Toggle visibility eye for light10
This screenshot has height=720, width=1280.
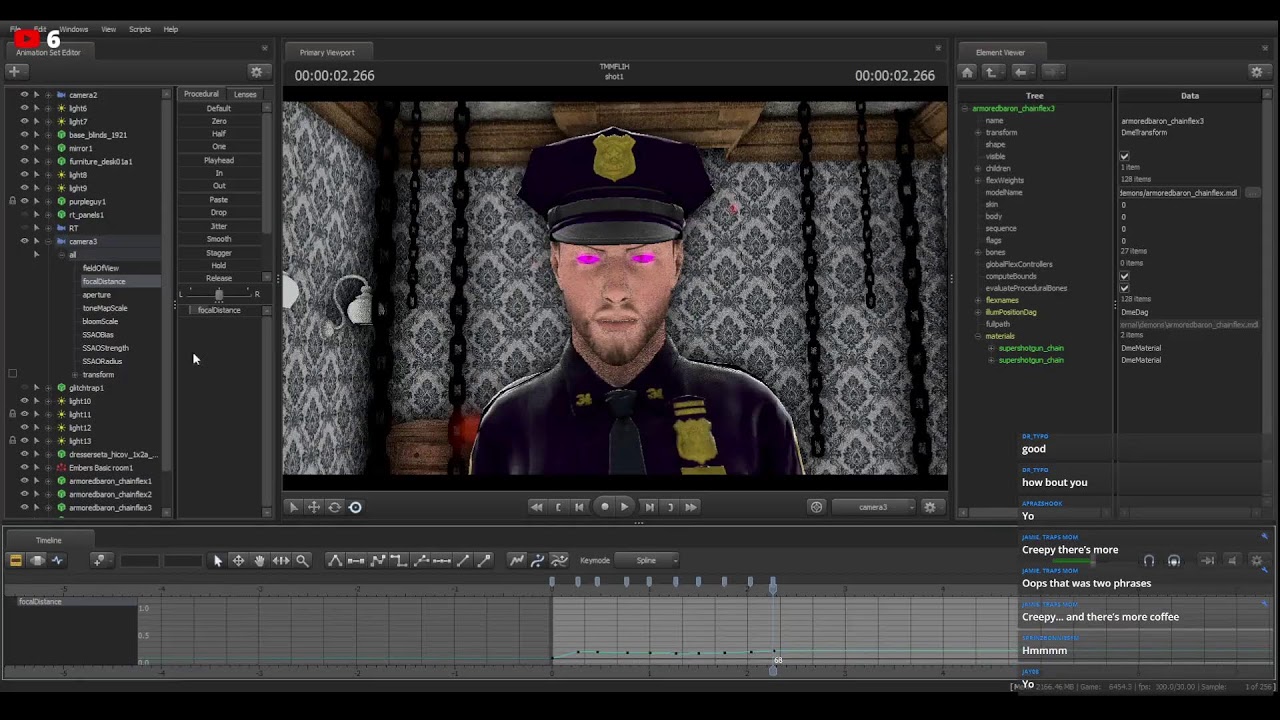coord(24,401)
